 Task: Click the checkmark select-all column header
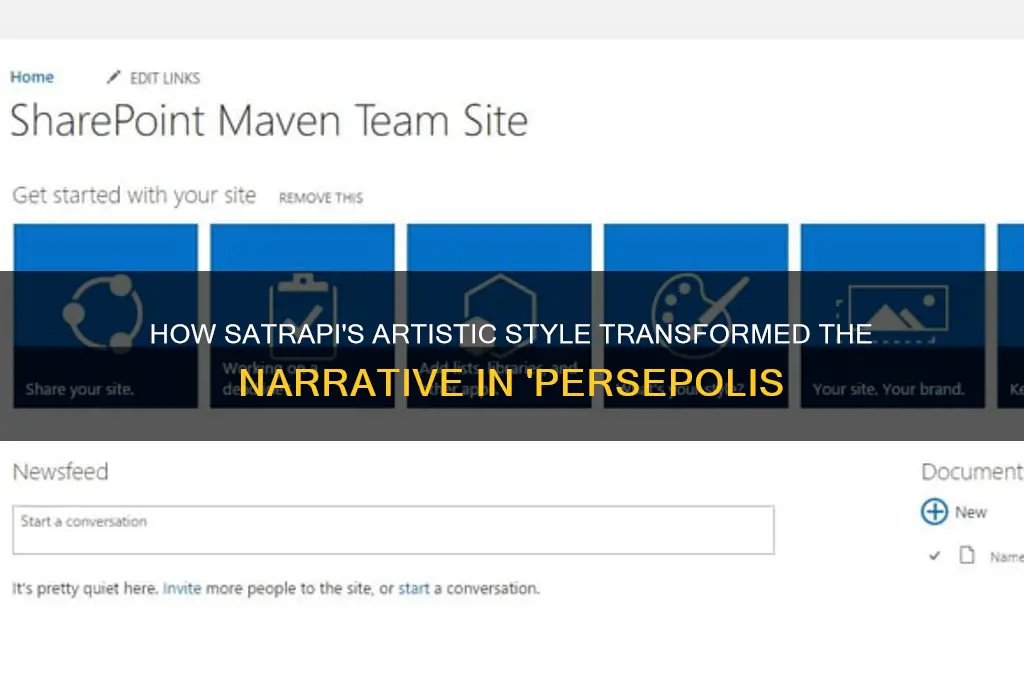point(935,556)
